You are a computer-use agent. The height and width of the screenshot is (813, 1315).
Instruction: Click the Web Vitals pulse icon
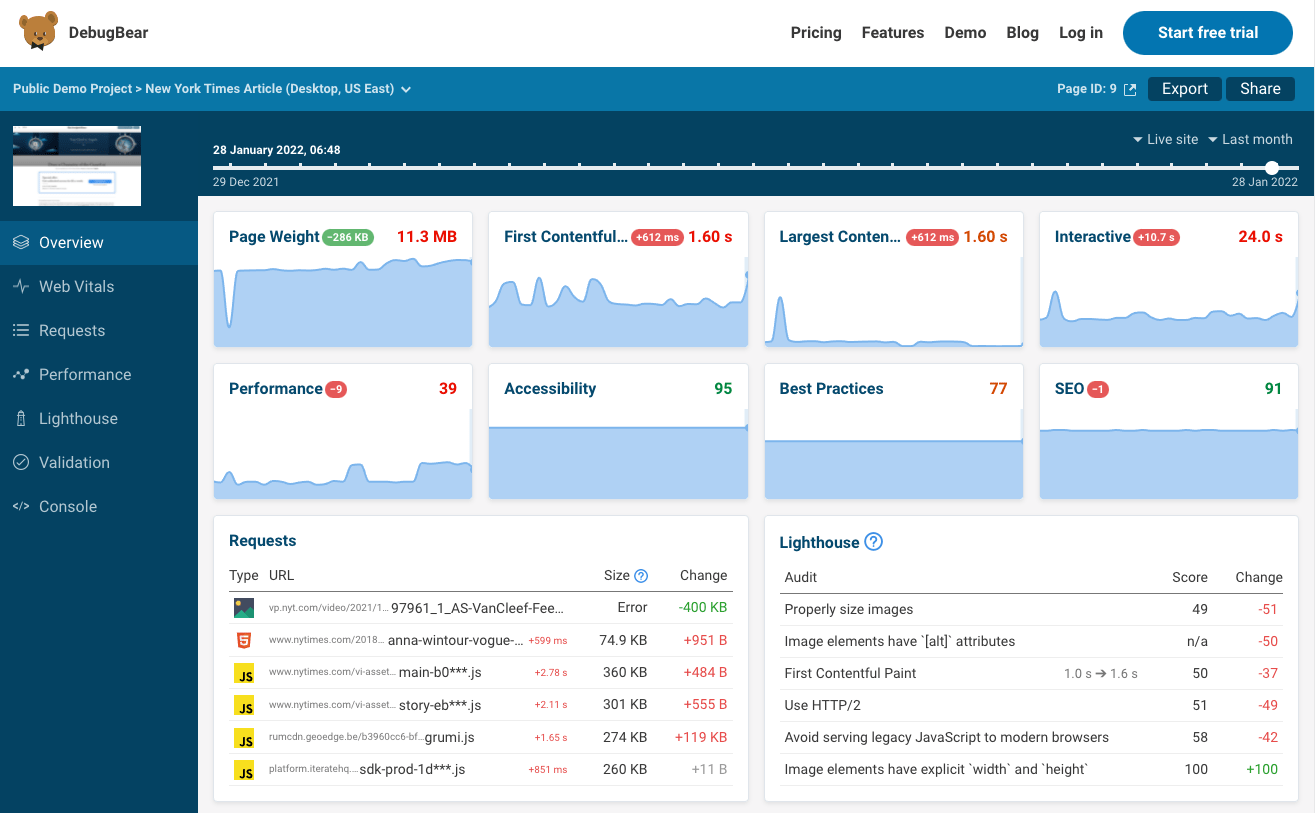coord(20,286)
